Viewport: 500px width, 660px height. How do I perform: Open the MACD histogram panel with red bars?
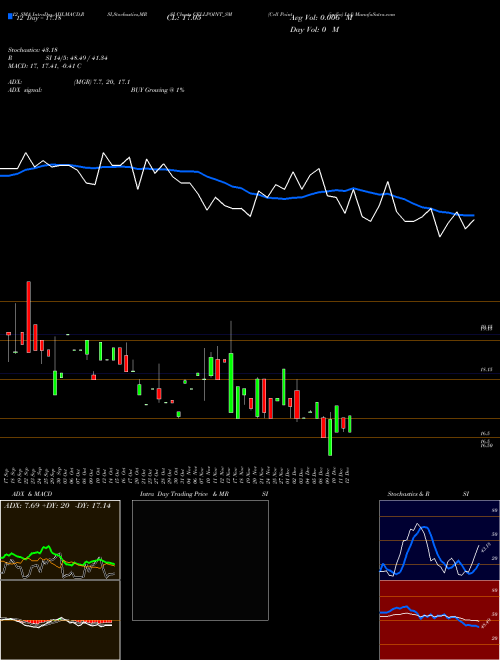(60, 620)
